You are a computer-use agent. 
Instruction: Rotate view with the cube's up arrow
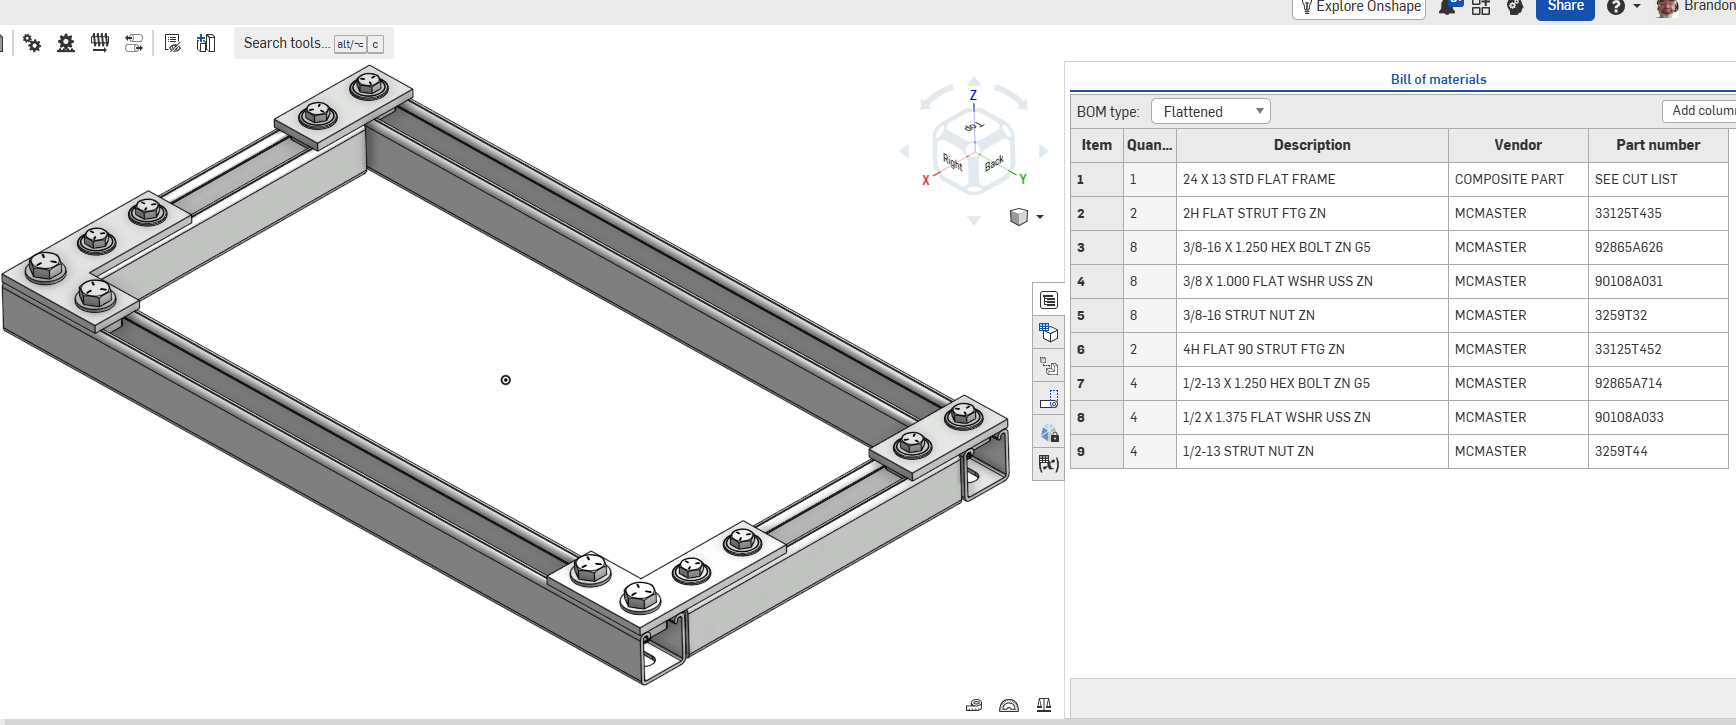pyautogui.click(x=974, y=82)
